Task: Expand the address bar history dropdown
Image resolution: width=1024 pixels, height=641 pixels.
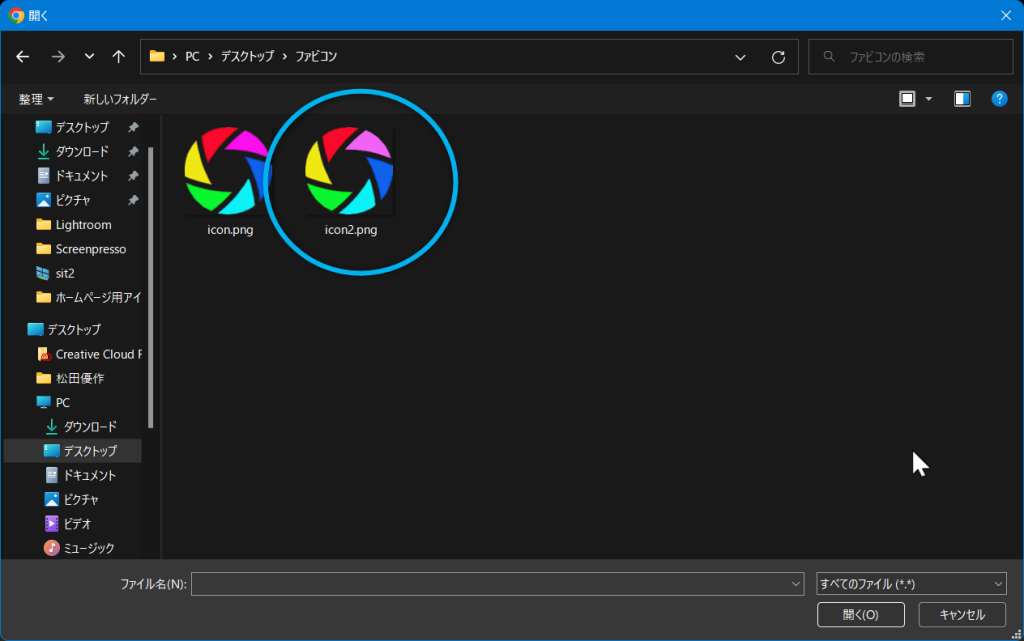Action: (x=740, y=57)
